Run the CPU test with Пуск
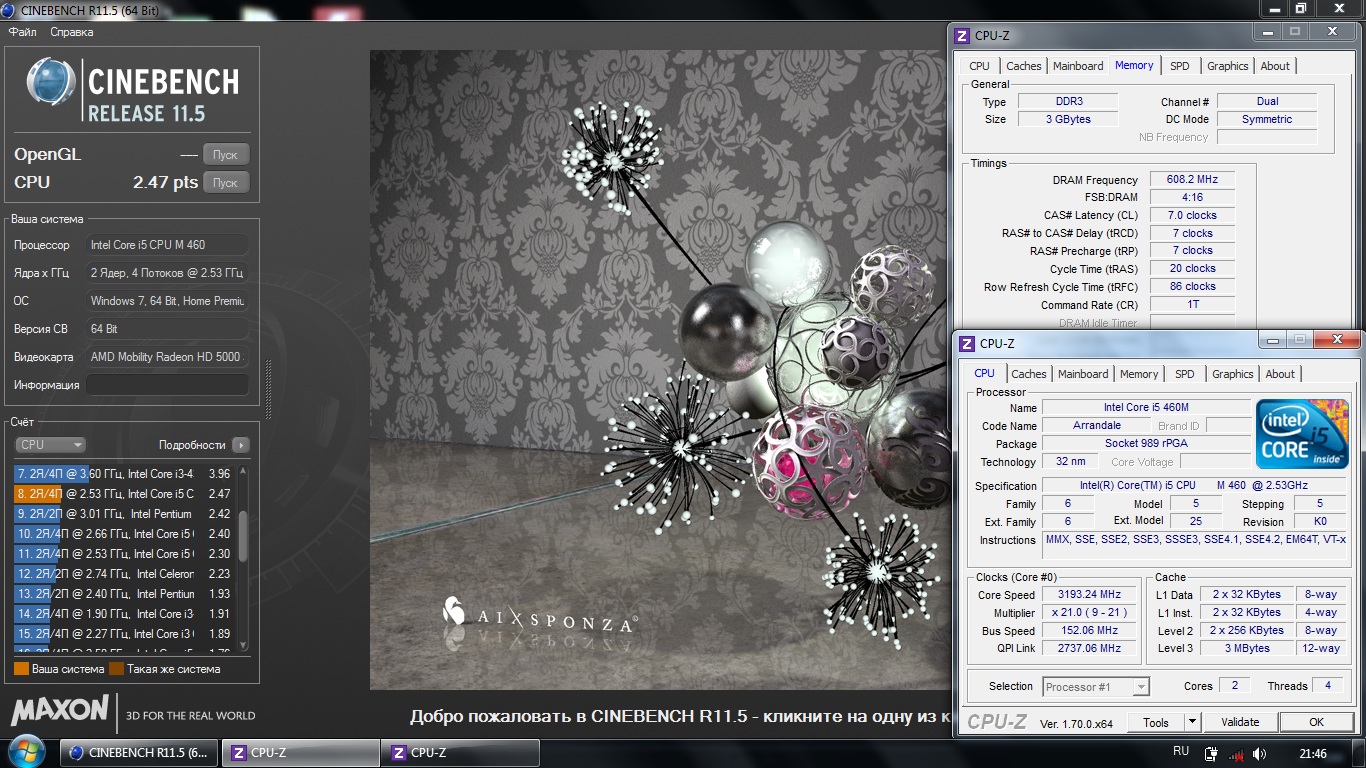Screen dimensions: 1366x768 pyautogui.click(x=226, y=183)
